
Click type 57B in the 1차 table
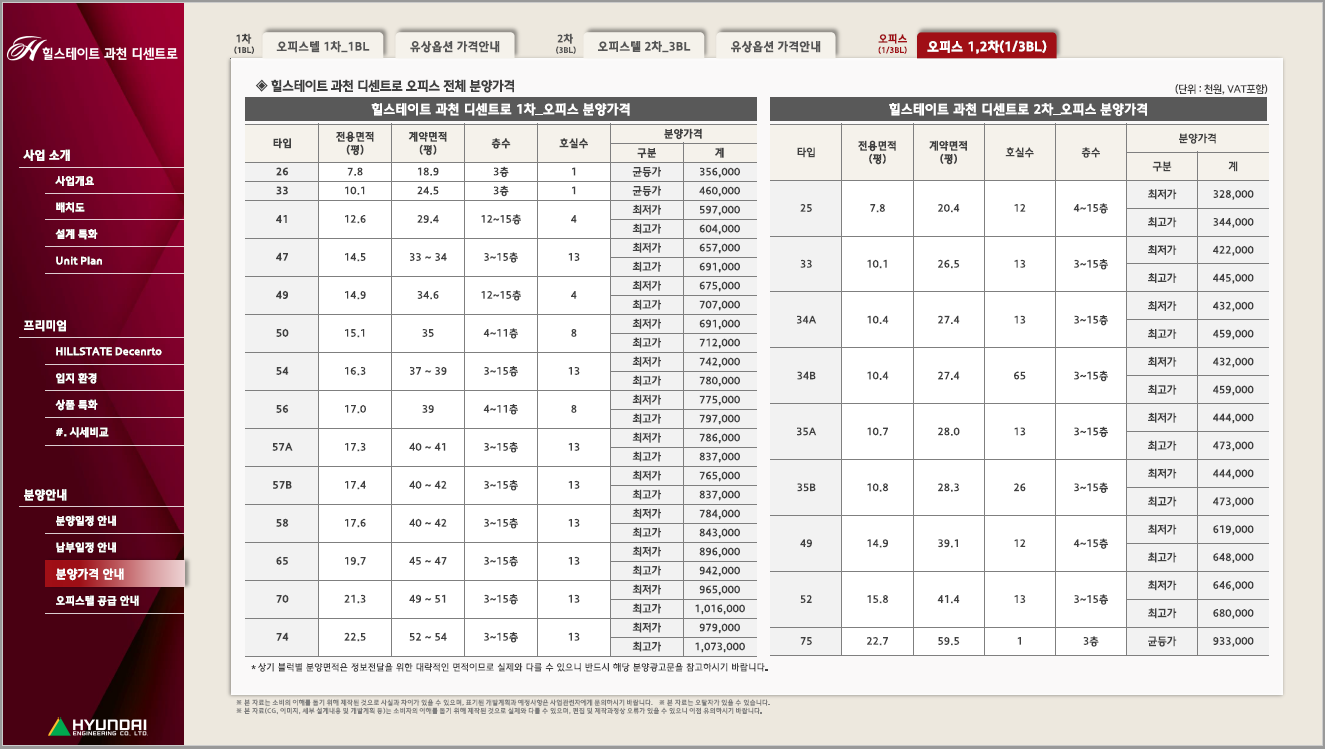click(x=282, y=485)
